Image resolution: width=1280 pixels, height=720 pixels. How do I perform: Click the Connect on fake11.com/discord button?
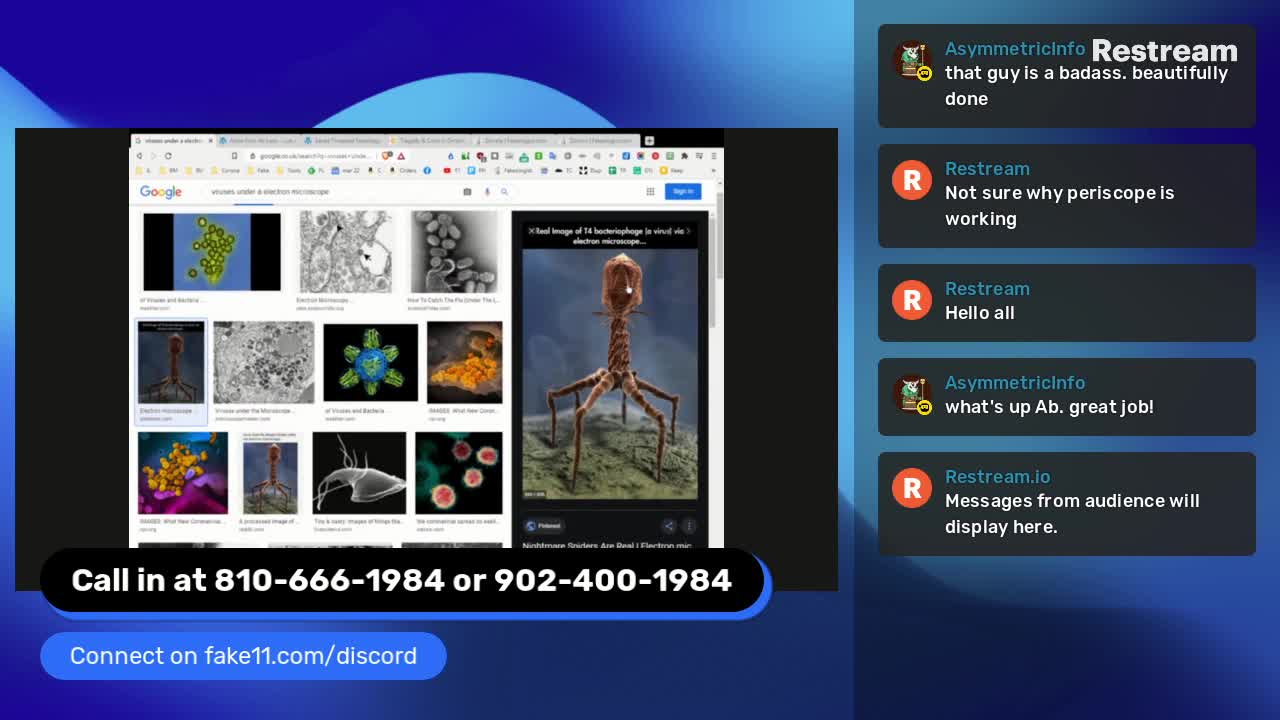243,656
